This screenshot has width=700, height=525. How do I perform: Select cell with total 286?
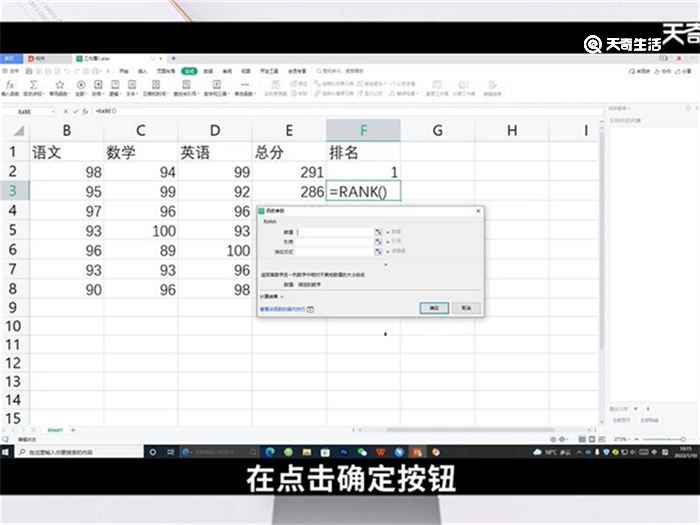pyautogui.click(x=289, y=192)
